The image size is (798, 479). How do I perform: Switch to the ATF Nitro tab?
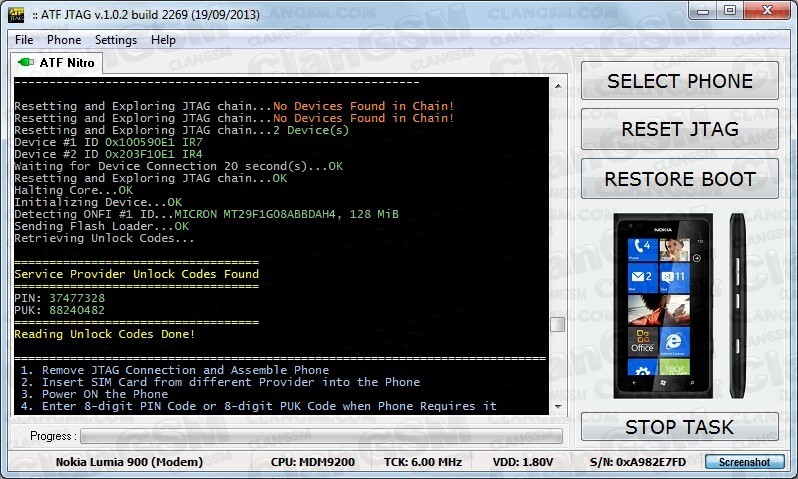point(56,63)
